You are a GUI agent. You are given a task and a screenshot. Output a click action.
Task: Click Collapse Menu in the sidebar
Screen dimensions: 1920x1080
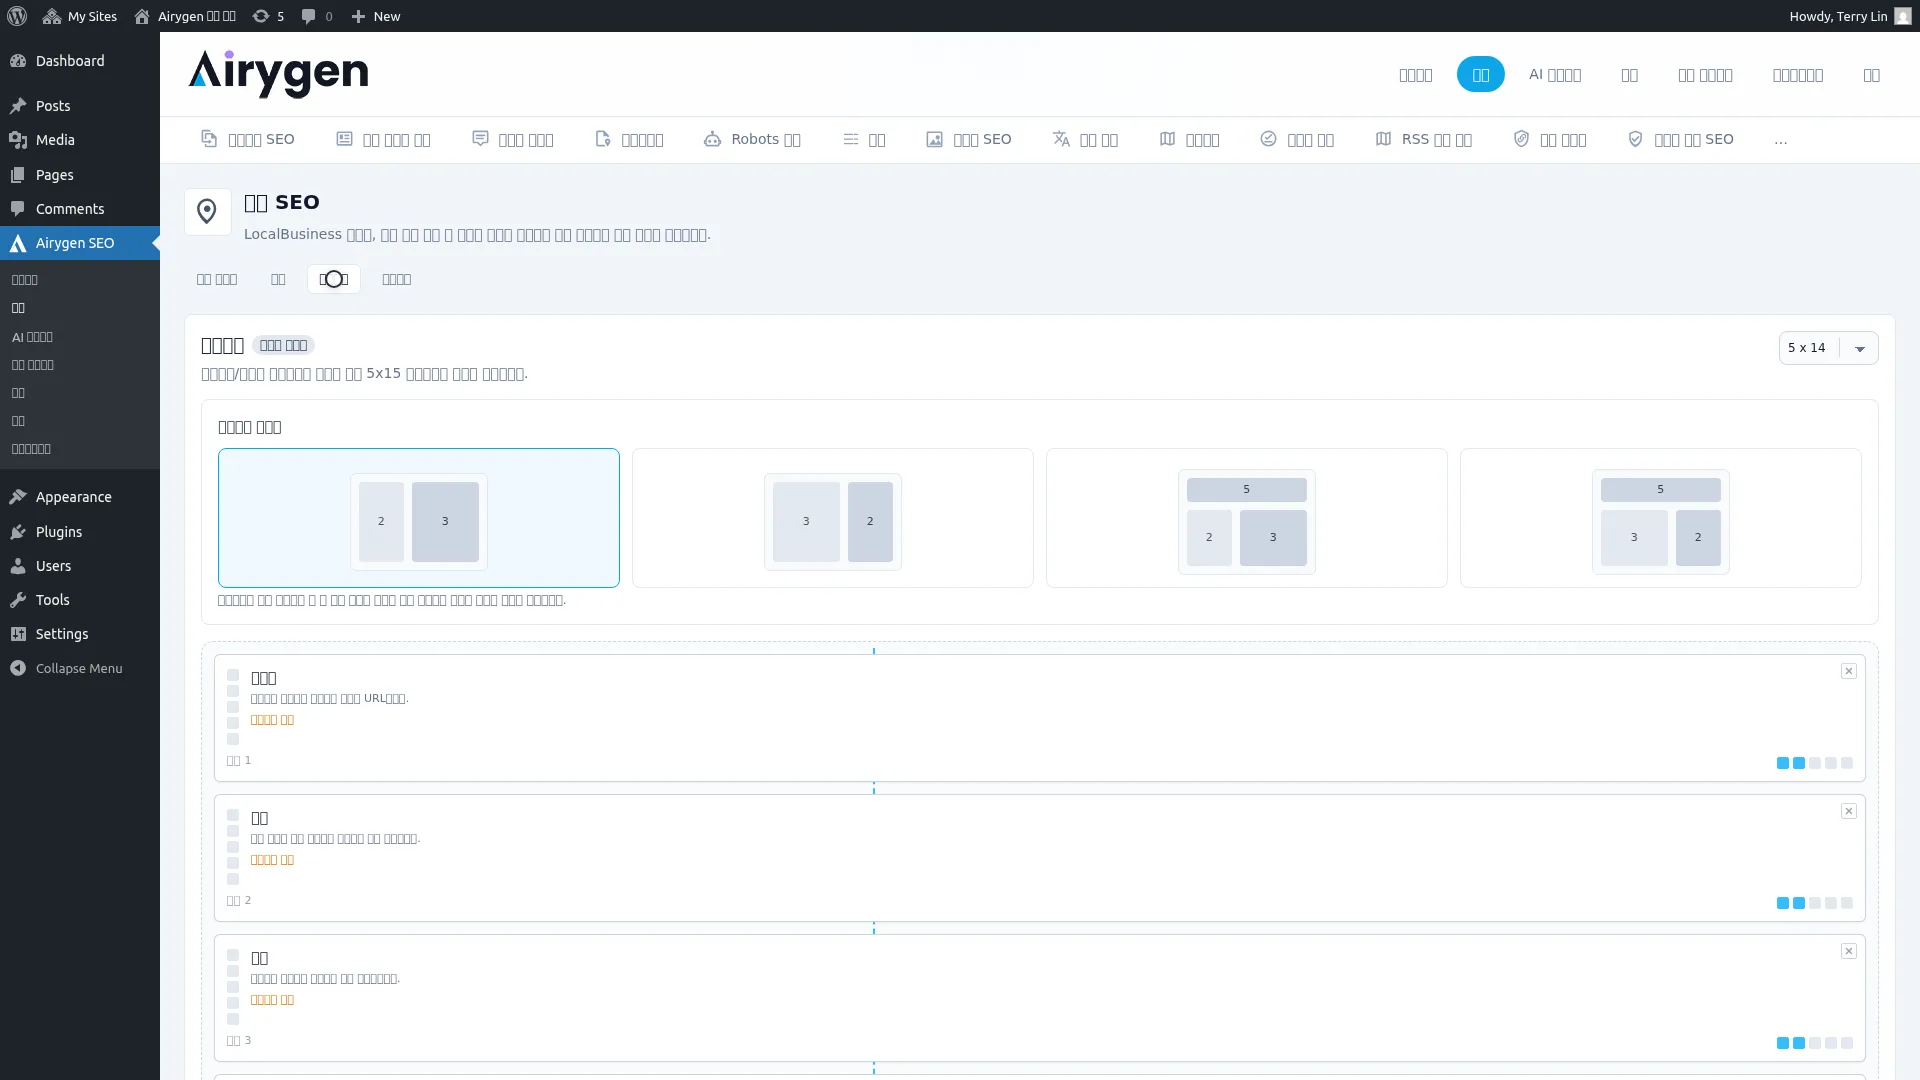tap(80, 668)
